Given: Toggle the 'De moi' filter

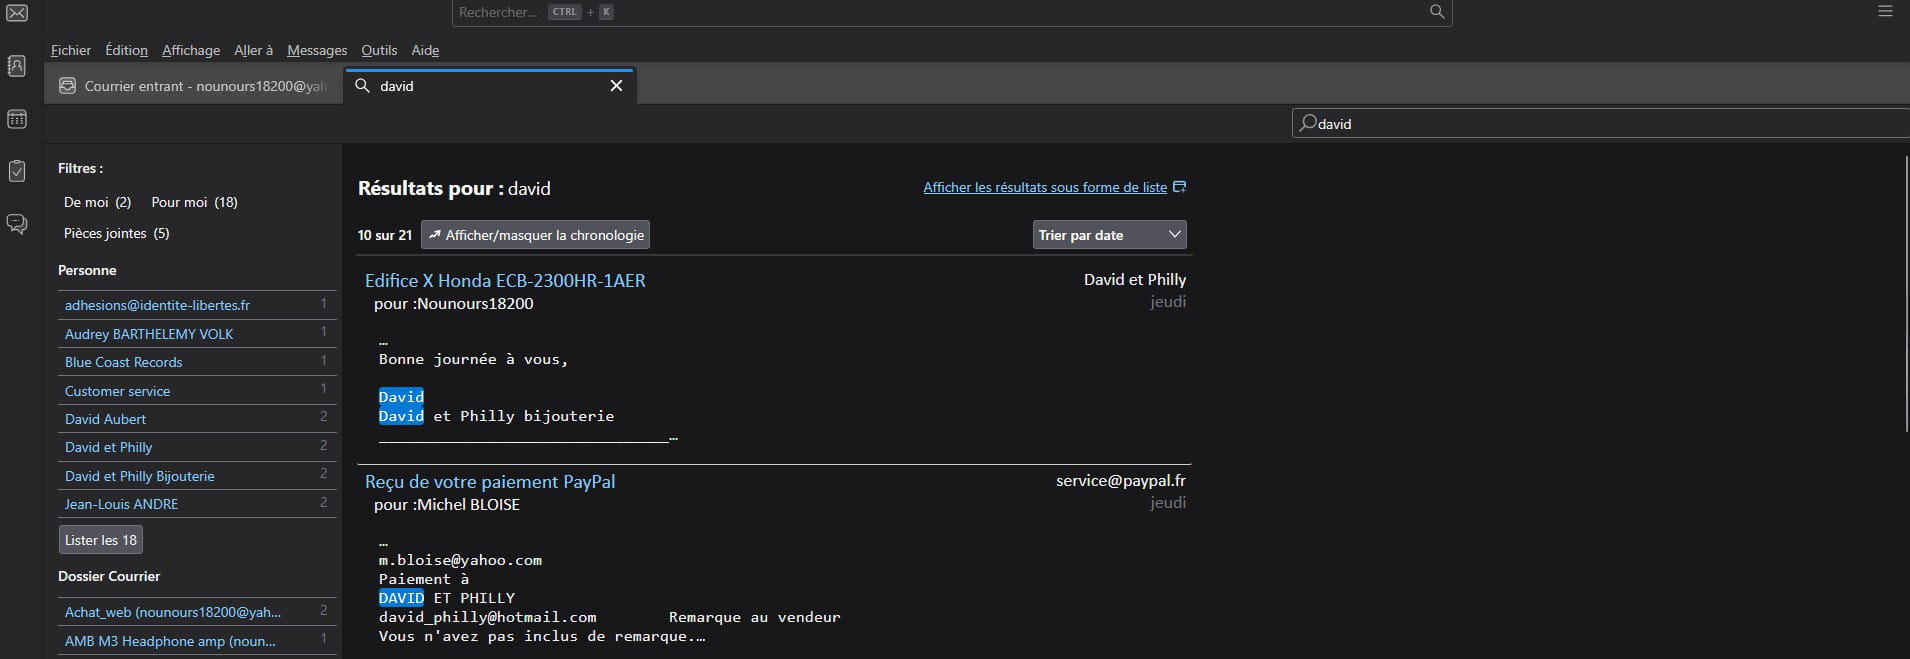Looking at the screenshot, I should pos(97,202).
